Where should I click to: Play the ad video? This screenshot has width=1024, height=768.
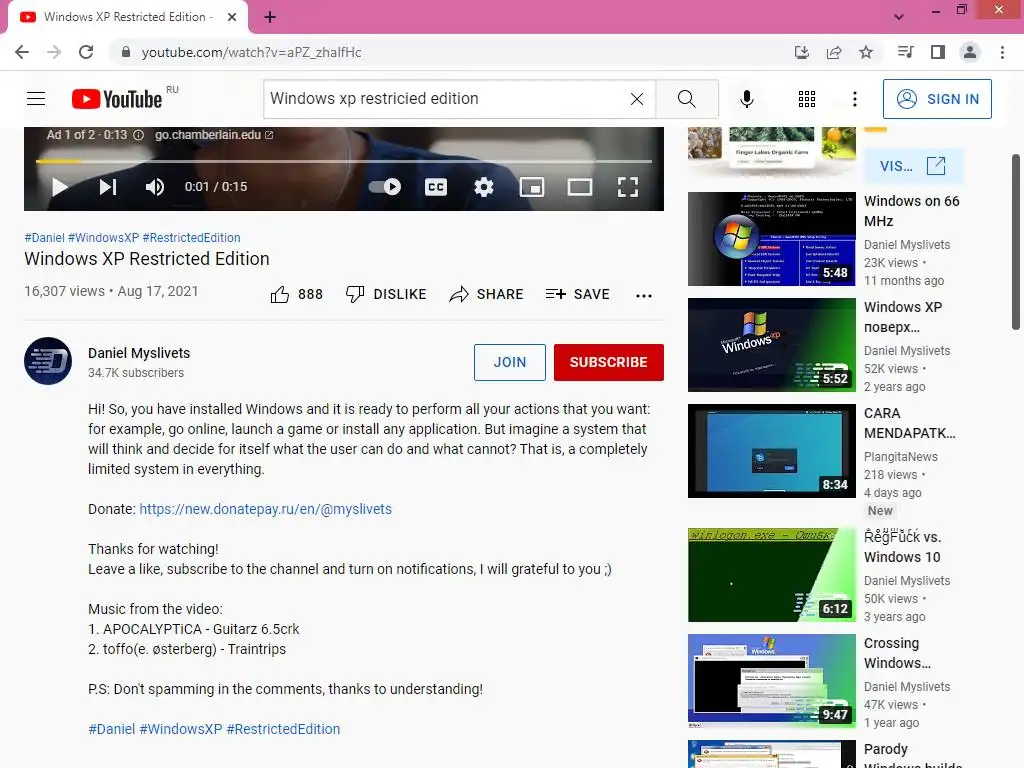59,187
